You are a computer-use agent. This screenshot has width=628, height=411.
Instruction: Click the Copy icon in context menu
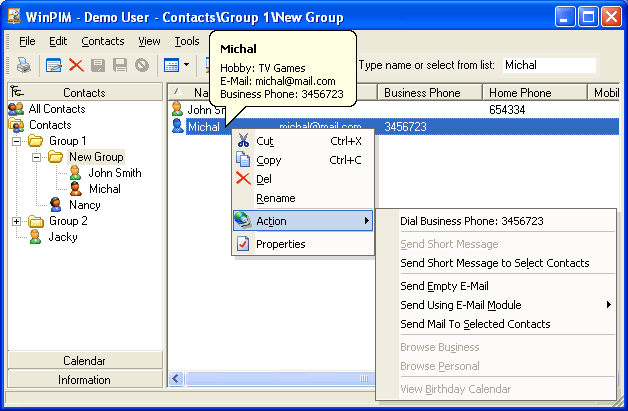pos(243,159)
